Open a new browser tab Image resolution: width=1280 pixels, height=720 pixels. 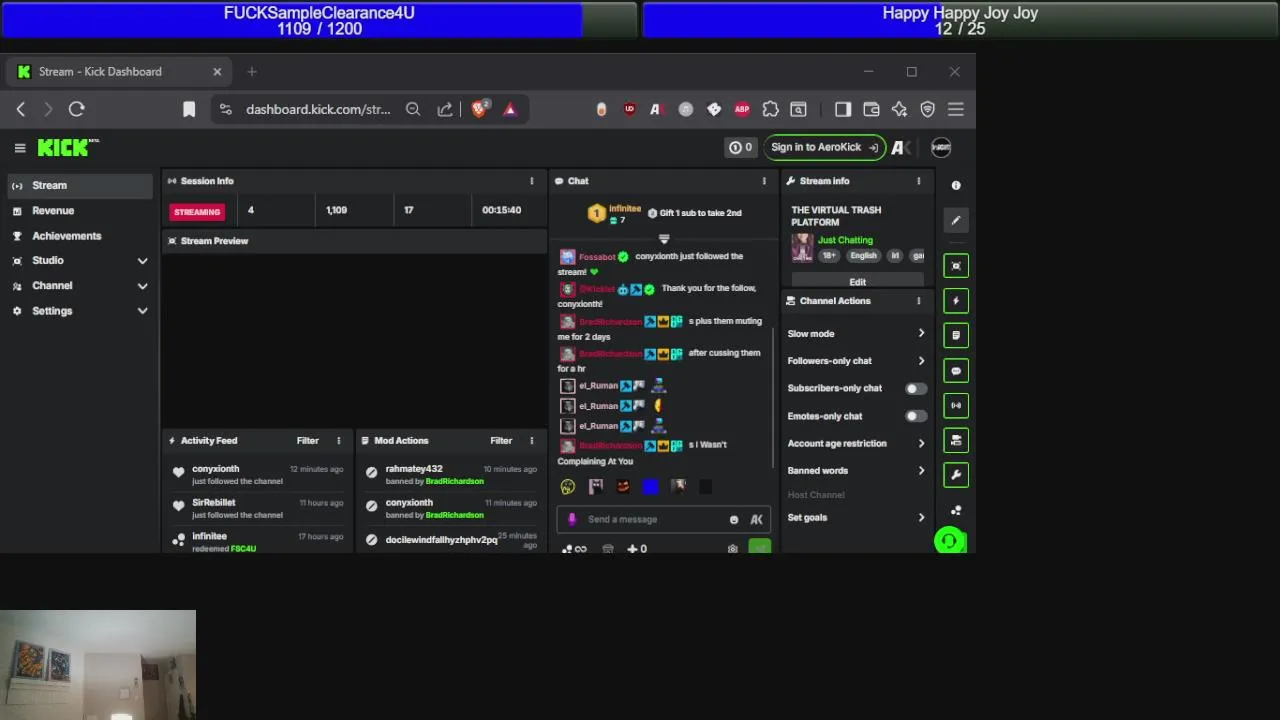click(252, 72)
